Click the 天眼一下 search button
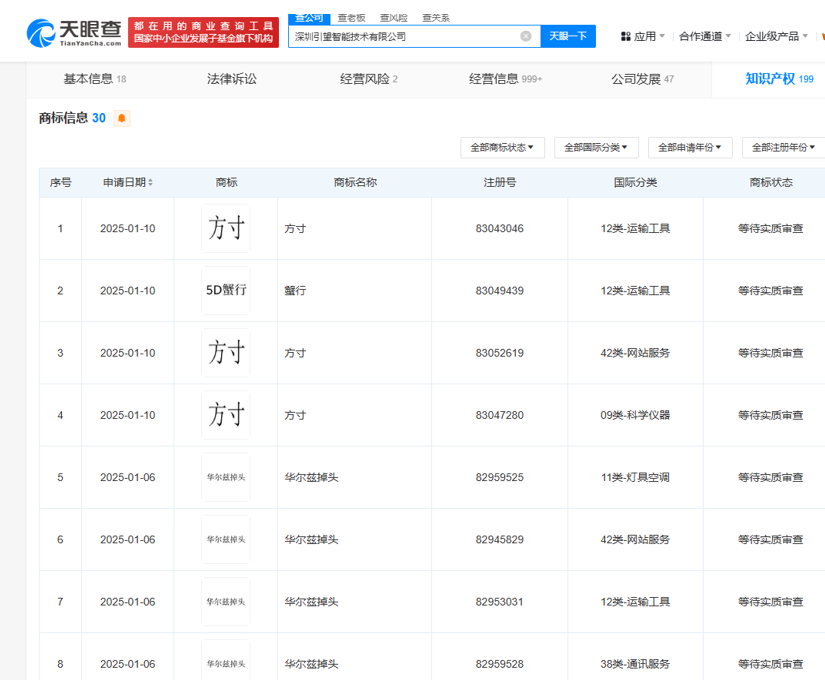This screenshot has height=684, width=825. click(568, 36)
